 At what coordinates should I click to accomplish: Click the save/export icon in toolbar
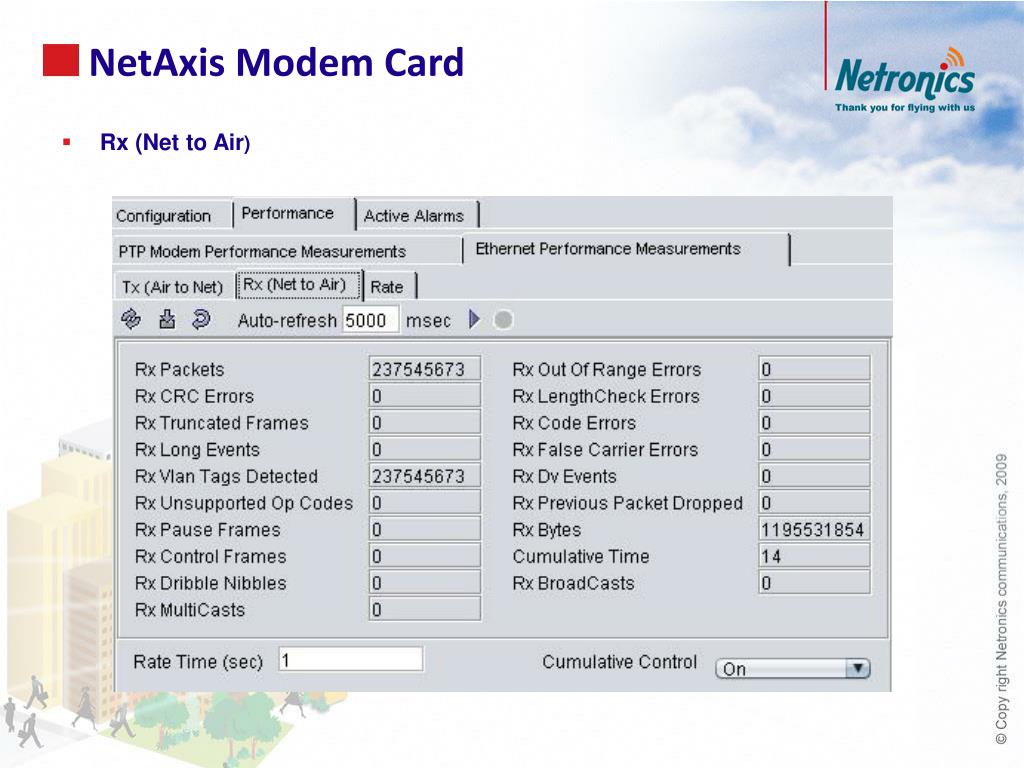(167, 319)
